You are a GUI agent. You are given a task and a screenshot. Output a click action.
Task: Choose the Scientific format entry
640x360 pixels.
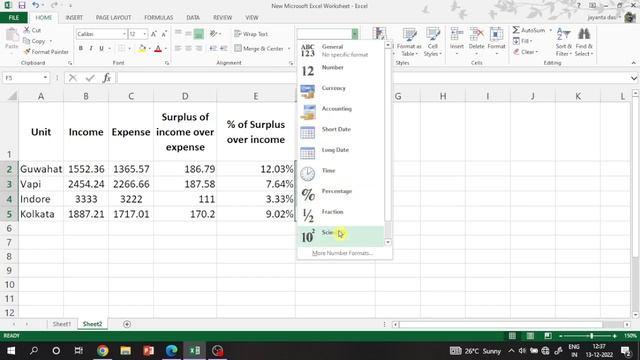(x=341, y=236)
